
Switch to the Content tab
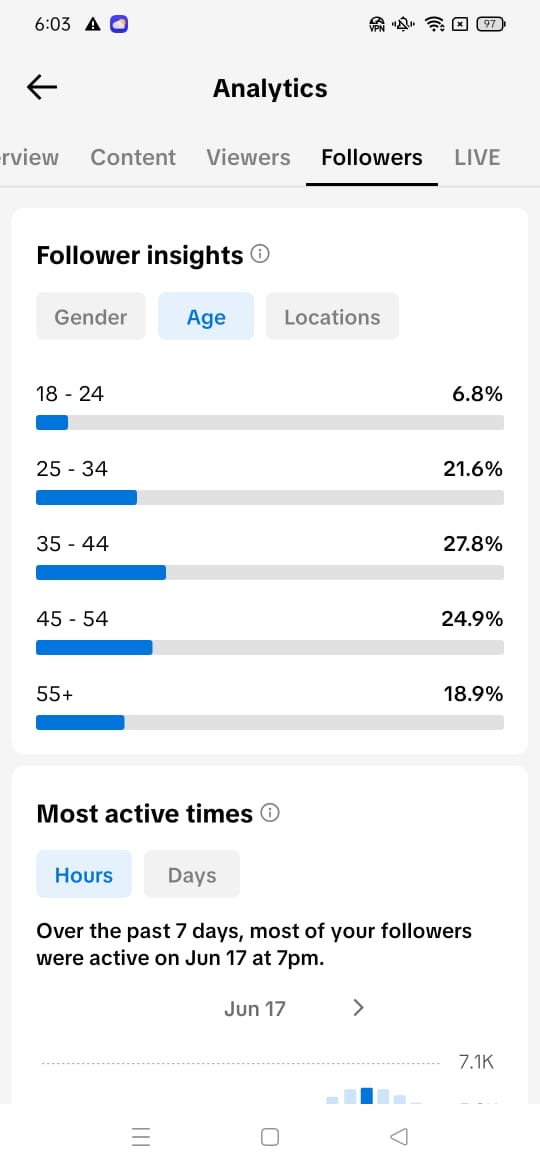coord(133,157)
